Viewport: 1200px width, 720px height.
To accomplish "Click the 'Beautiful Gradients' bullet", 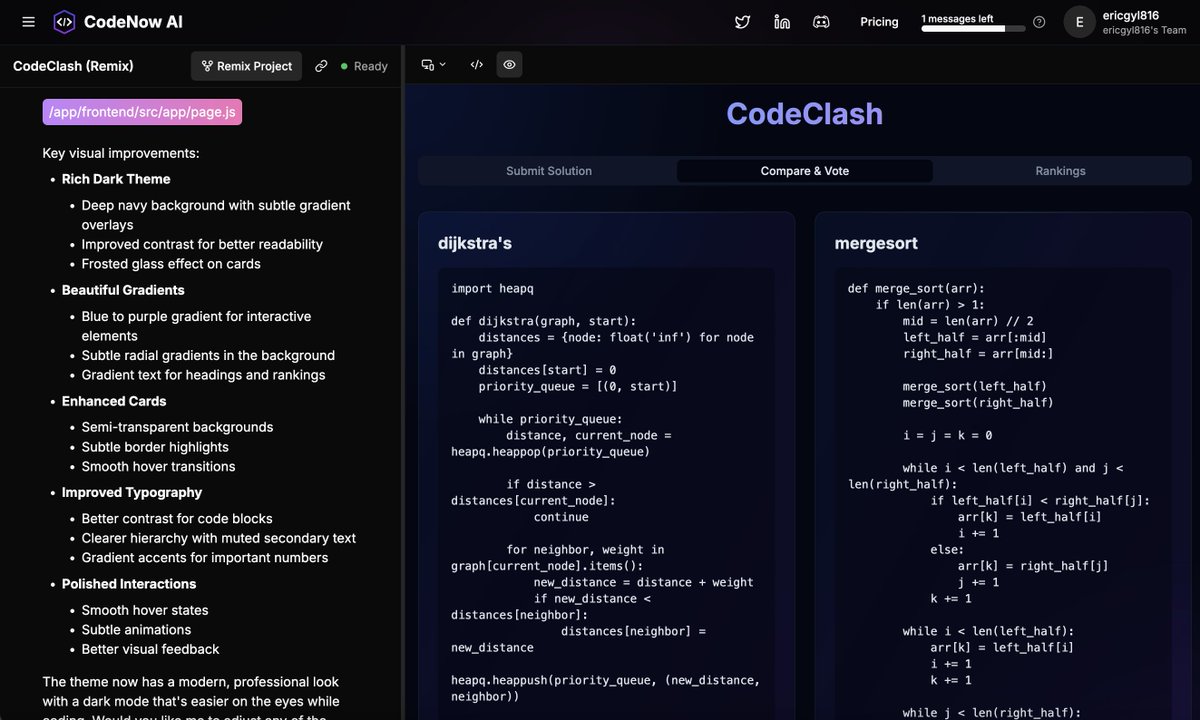I will (x=123, y=290).
